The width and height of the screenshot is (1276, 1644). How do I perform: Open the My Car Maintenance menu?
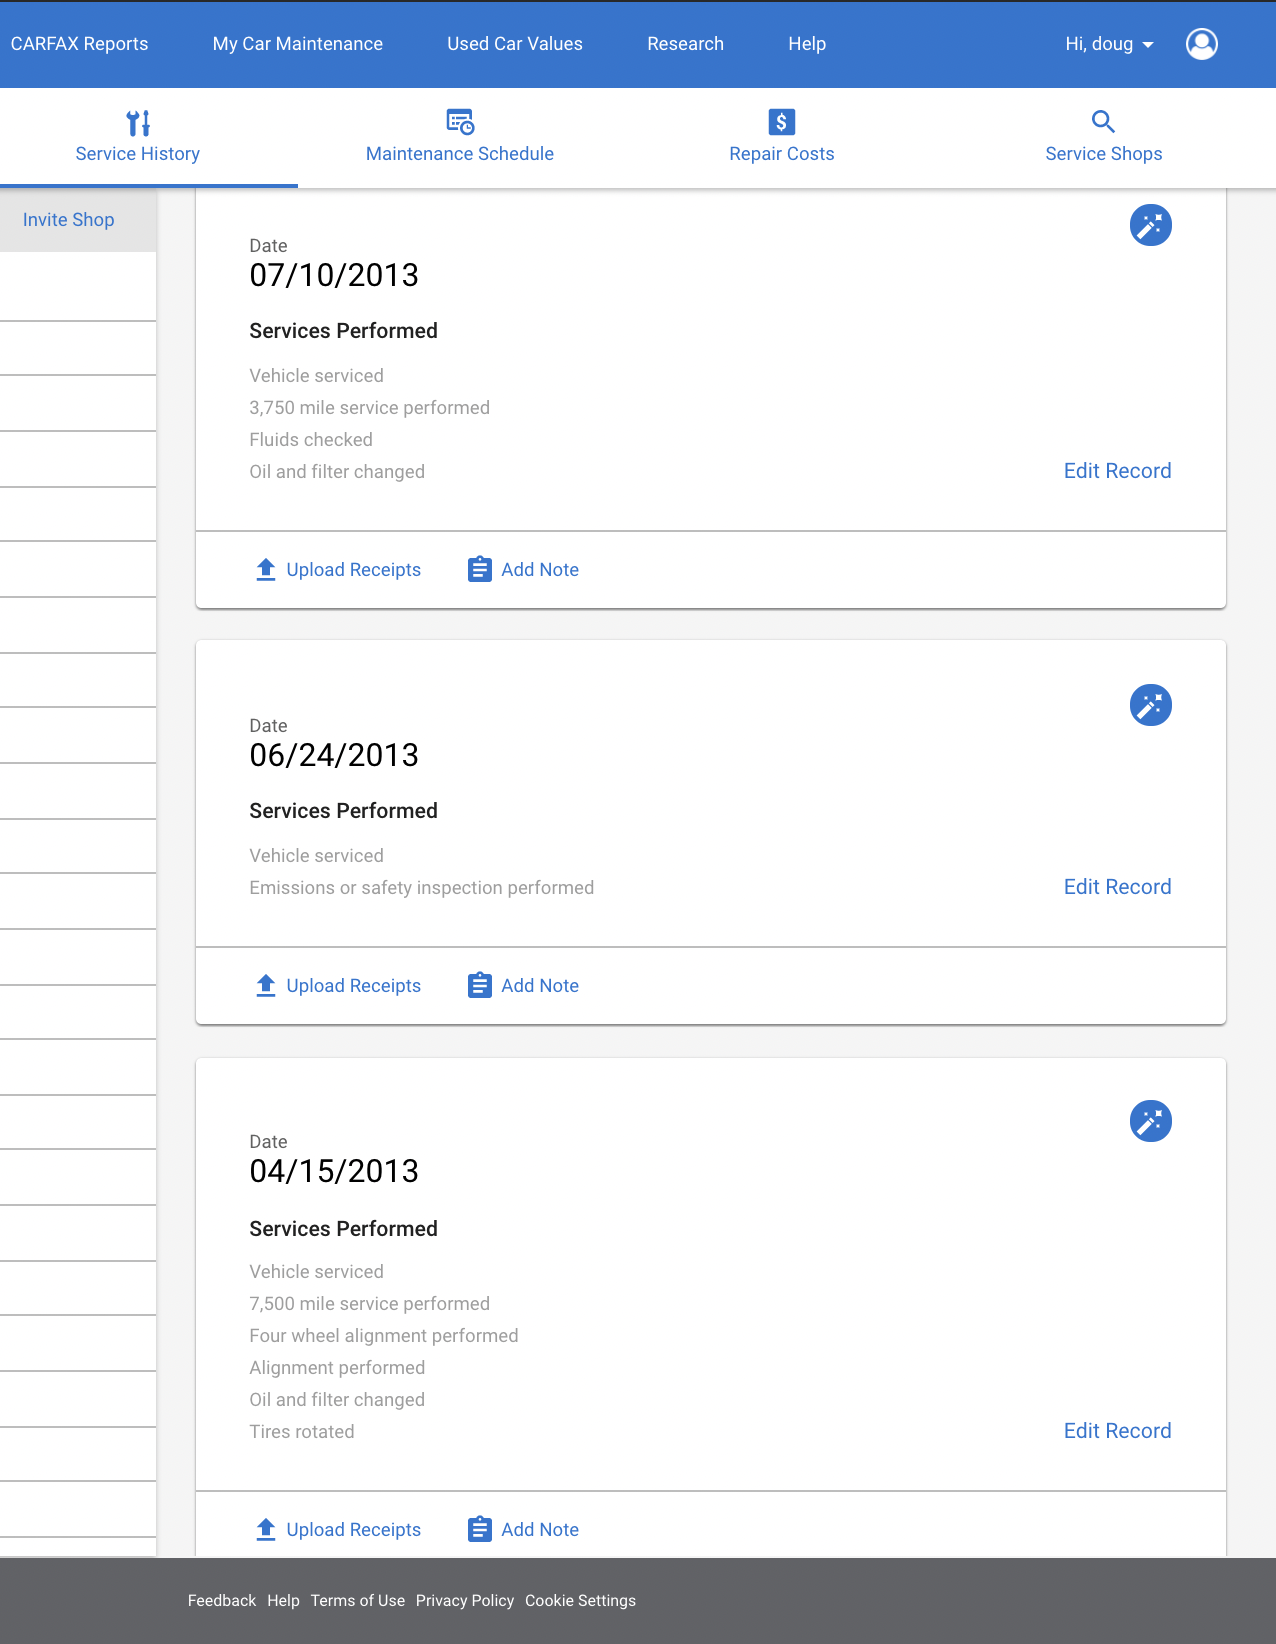tap(297, 44)
